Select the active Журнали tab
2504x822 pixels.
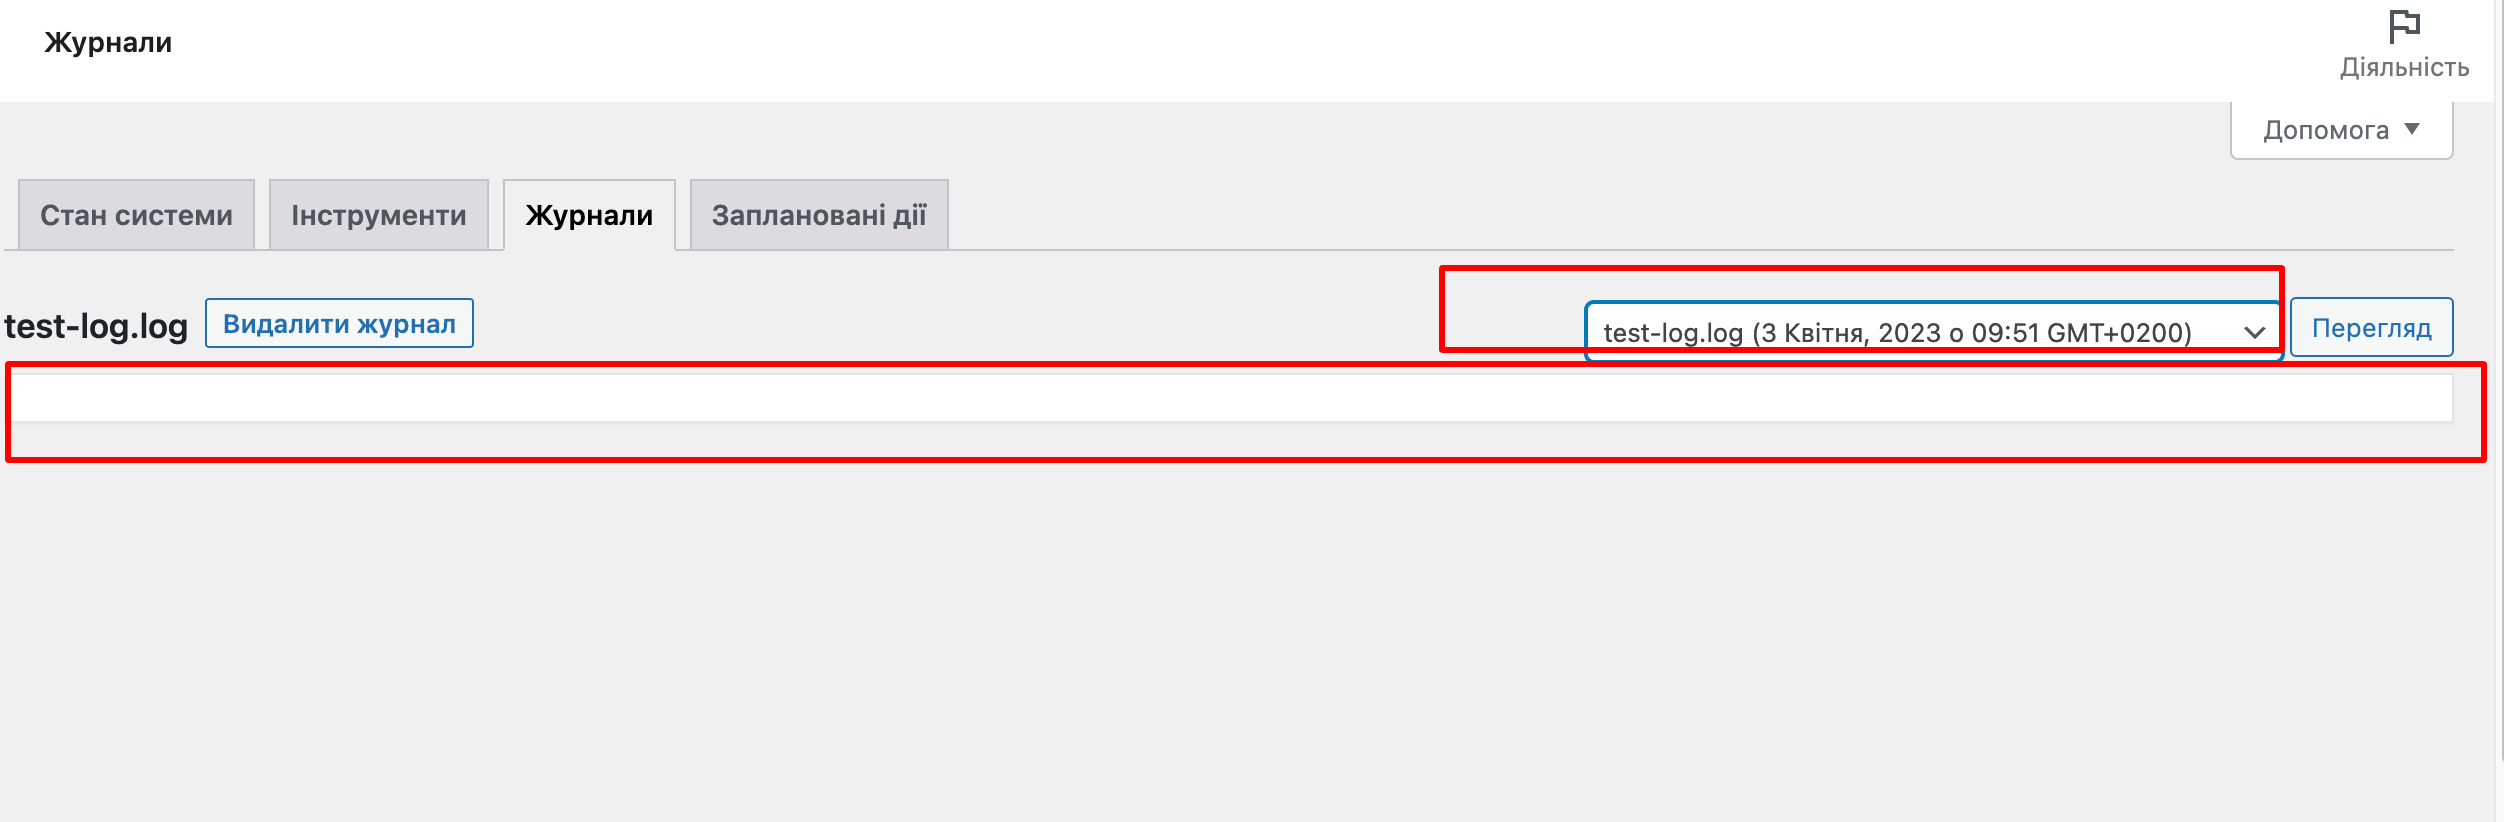point(589,215)
